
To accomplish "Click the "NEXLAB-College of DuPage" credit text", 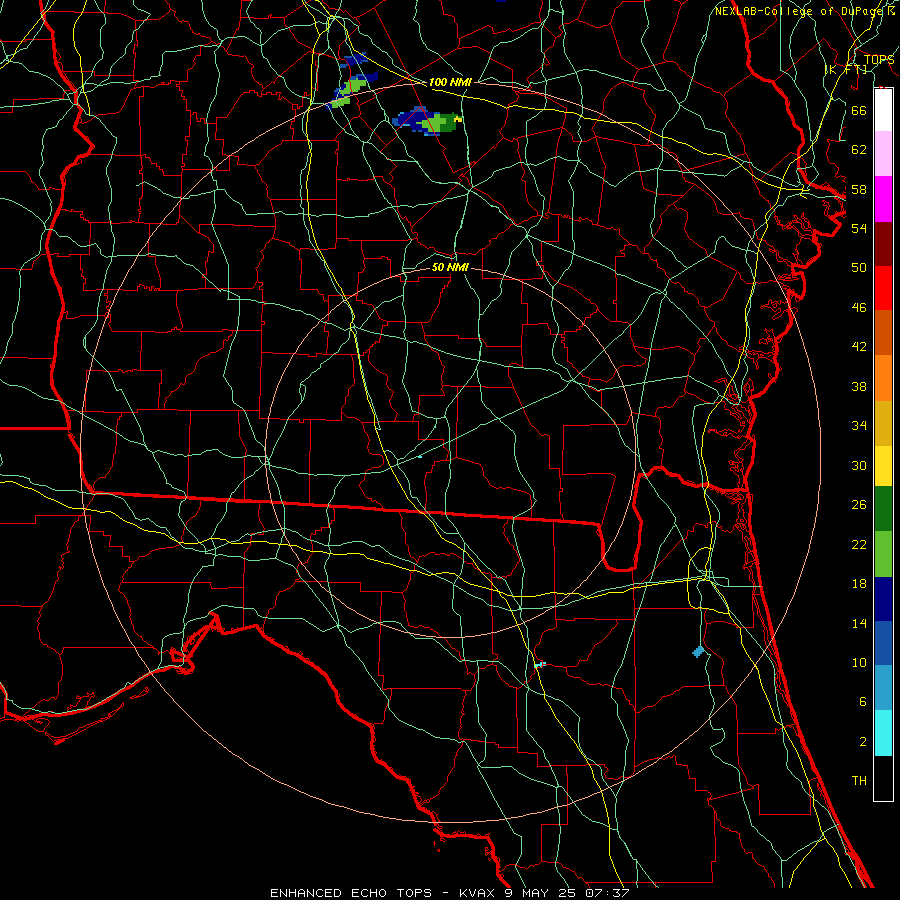I will pyautogui.click(x=798, y=11).
